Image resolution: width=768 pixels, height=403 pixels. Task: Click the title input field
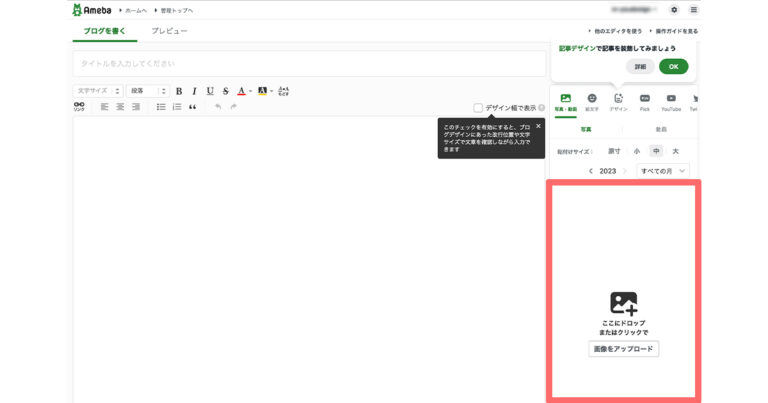(308, 64)
